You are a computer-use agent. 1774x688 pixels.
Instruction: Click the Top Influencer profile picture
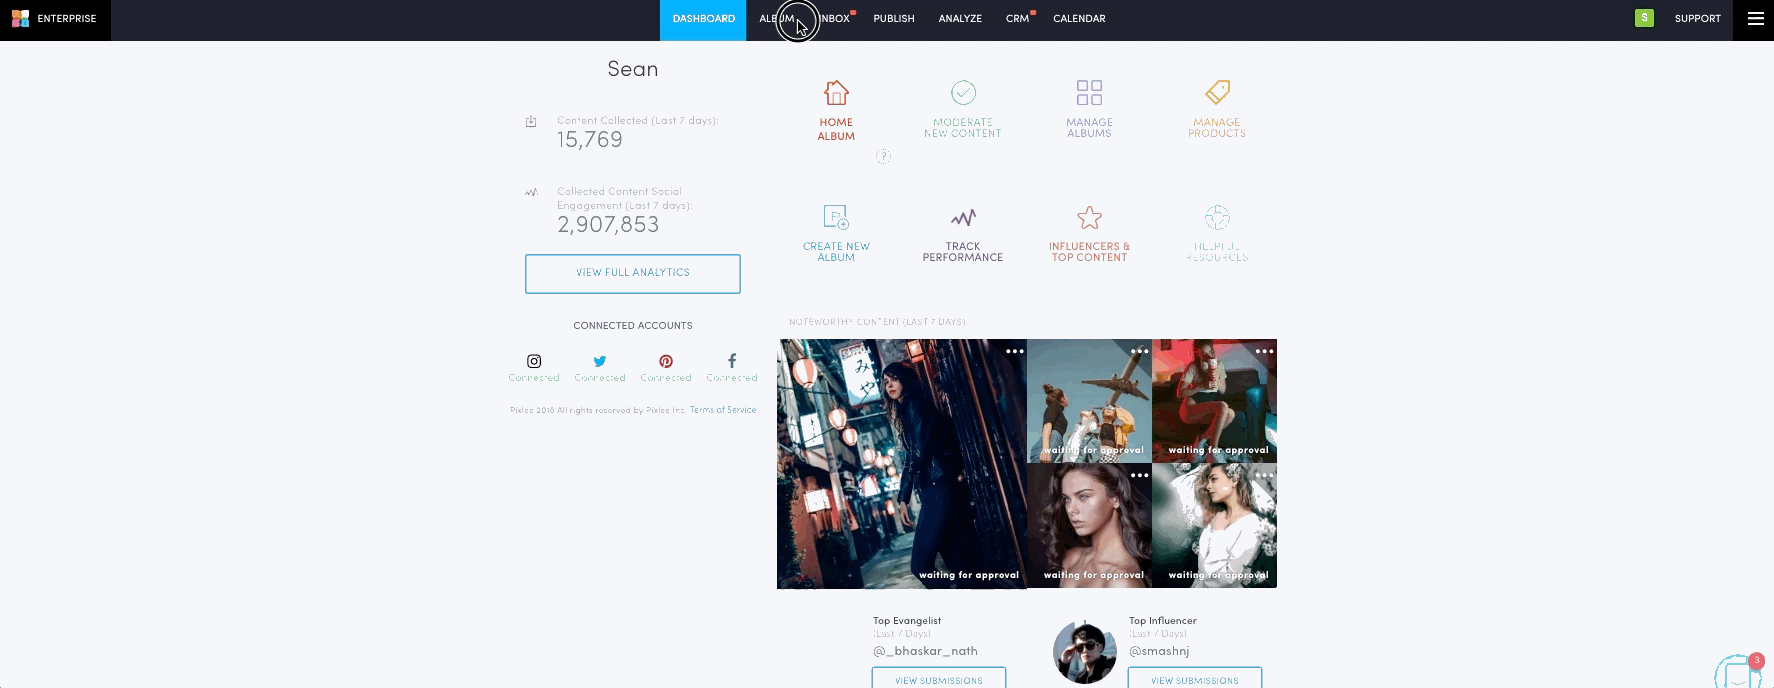click(1085, 652)
